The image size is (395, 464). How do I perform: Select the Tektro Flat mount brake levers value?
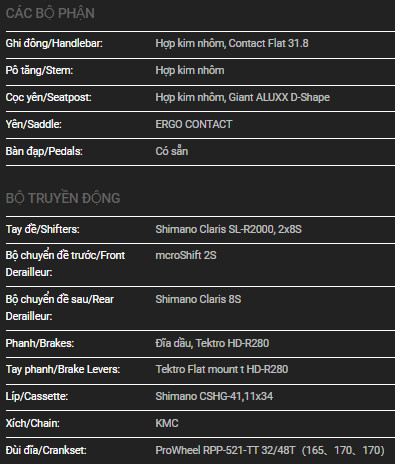(222, 369)
